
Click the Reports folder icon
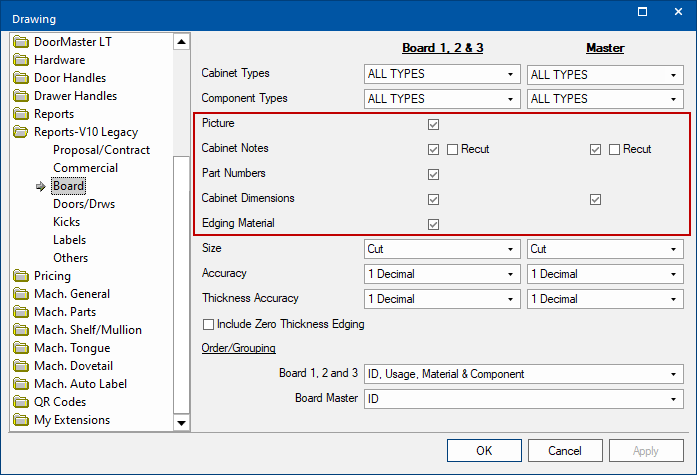20,114
